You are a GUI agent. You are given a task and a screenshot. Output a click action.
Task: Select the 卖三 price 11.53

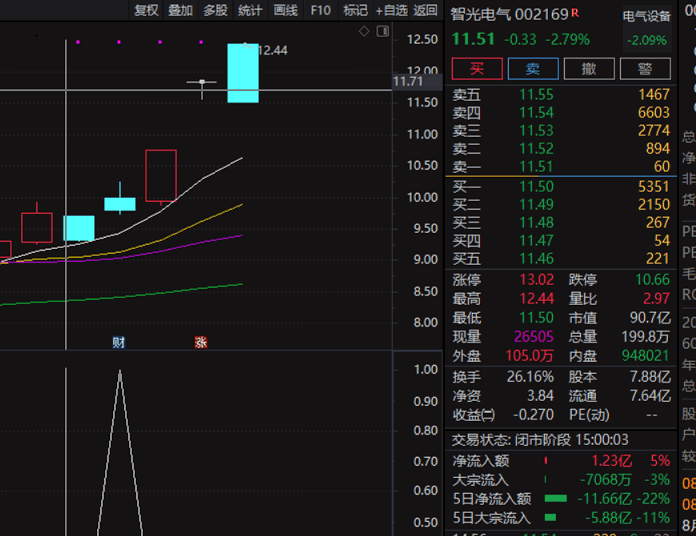pyautogui.click(x=536, y=130)
